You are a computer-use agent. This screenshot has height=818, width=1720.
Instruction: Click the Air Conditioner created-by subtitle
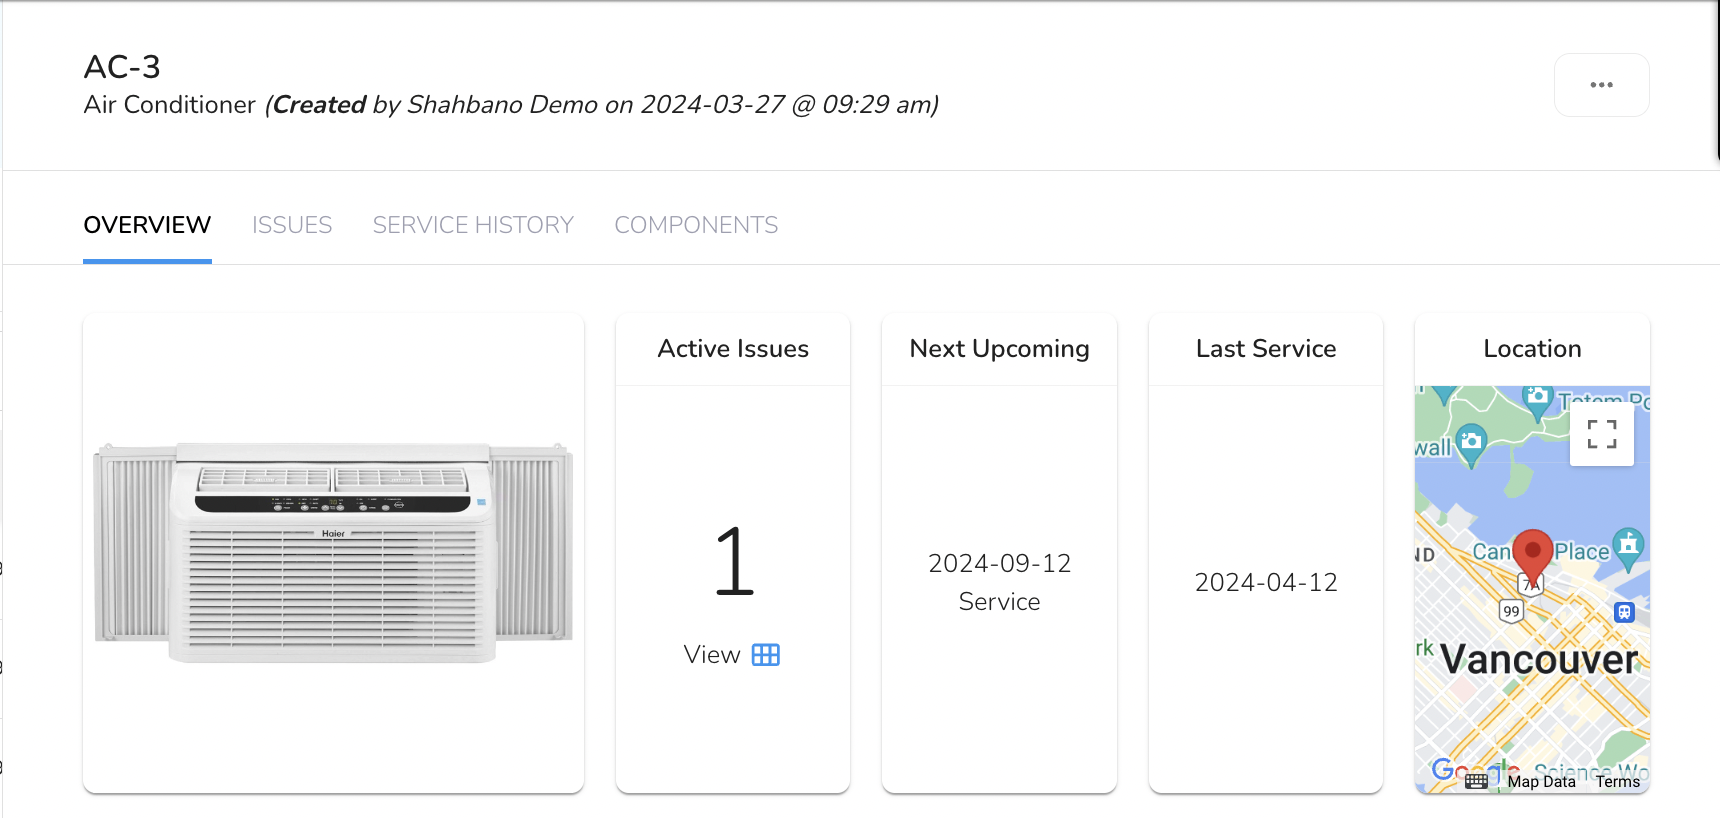pyautogui.click(x=511, y=105)
